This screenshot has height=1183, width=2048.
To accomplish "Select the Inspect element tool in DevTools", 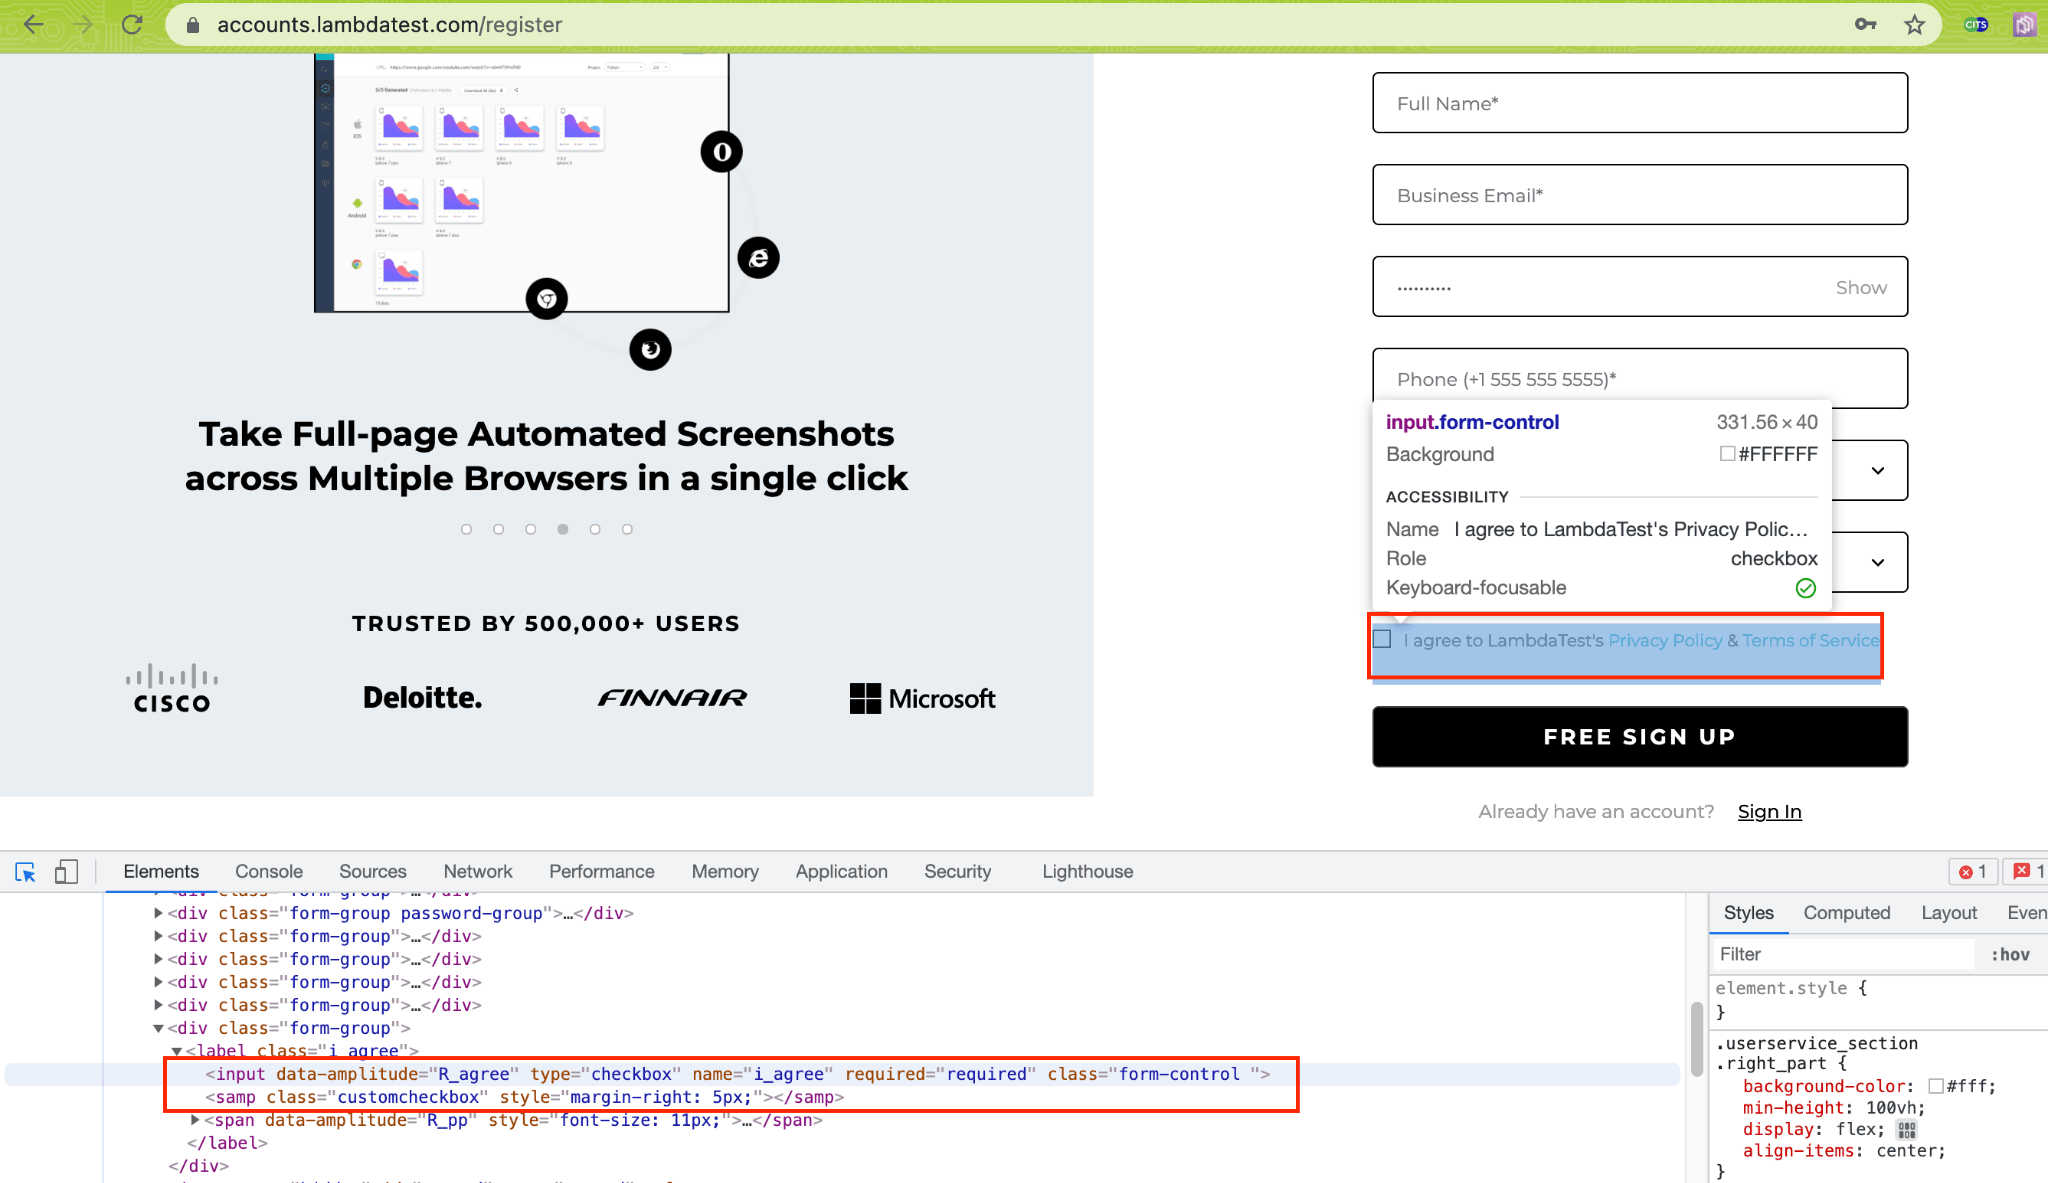I will click(25, 872).
